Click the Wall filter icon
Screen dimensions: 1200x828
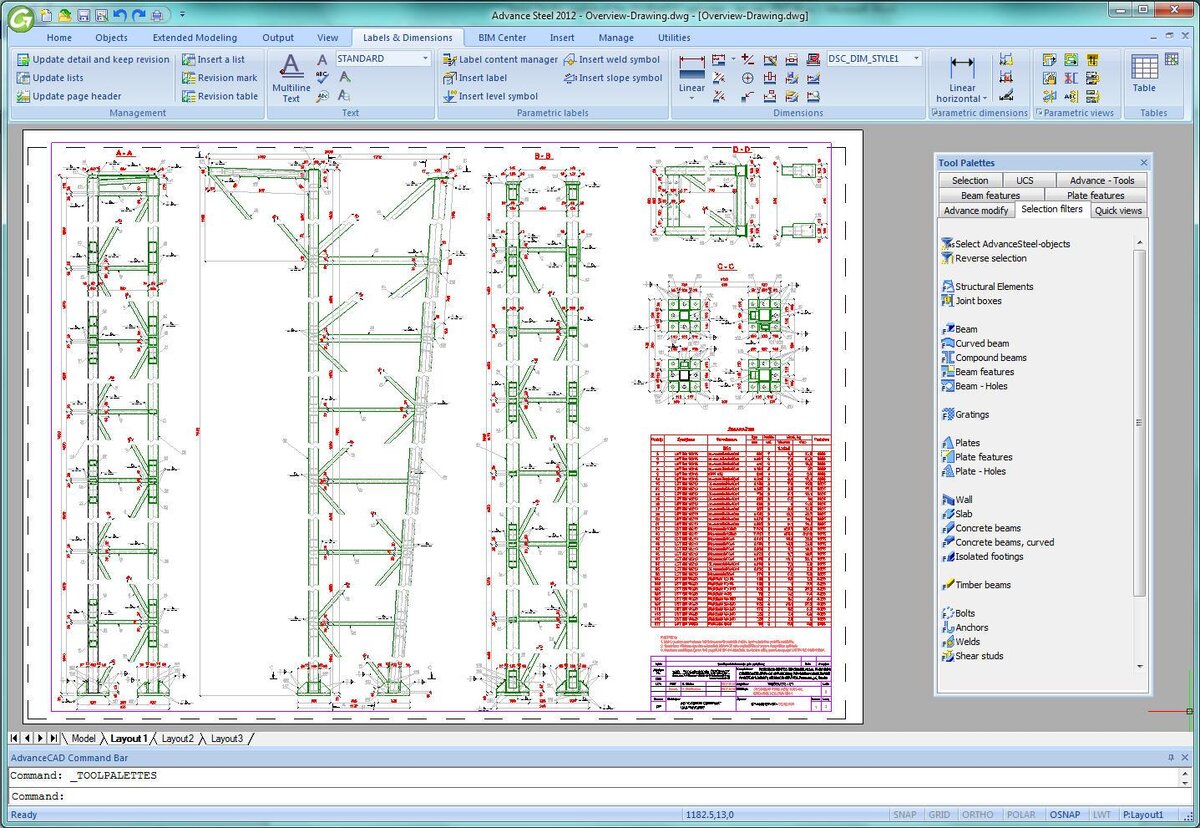[x=948, y=500]
